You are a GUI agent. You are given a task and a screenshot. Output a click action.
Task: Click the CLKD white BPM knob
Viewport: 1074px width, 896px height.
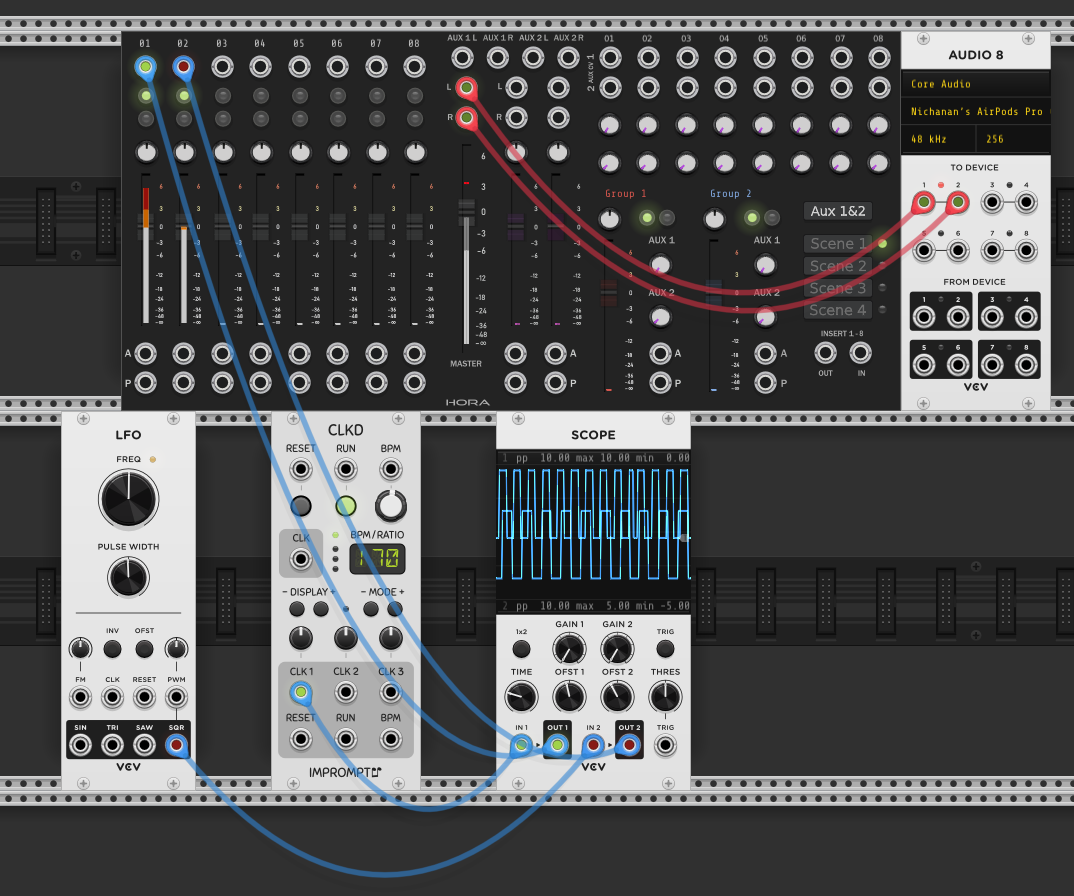click(x=390, y=506)
